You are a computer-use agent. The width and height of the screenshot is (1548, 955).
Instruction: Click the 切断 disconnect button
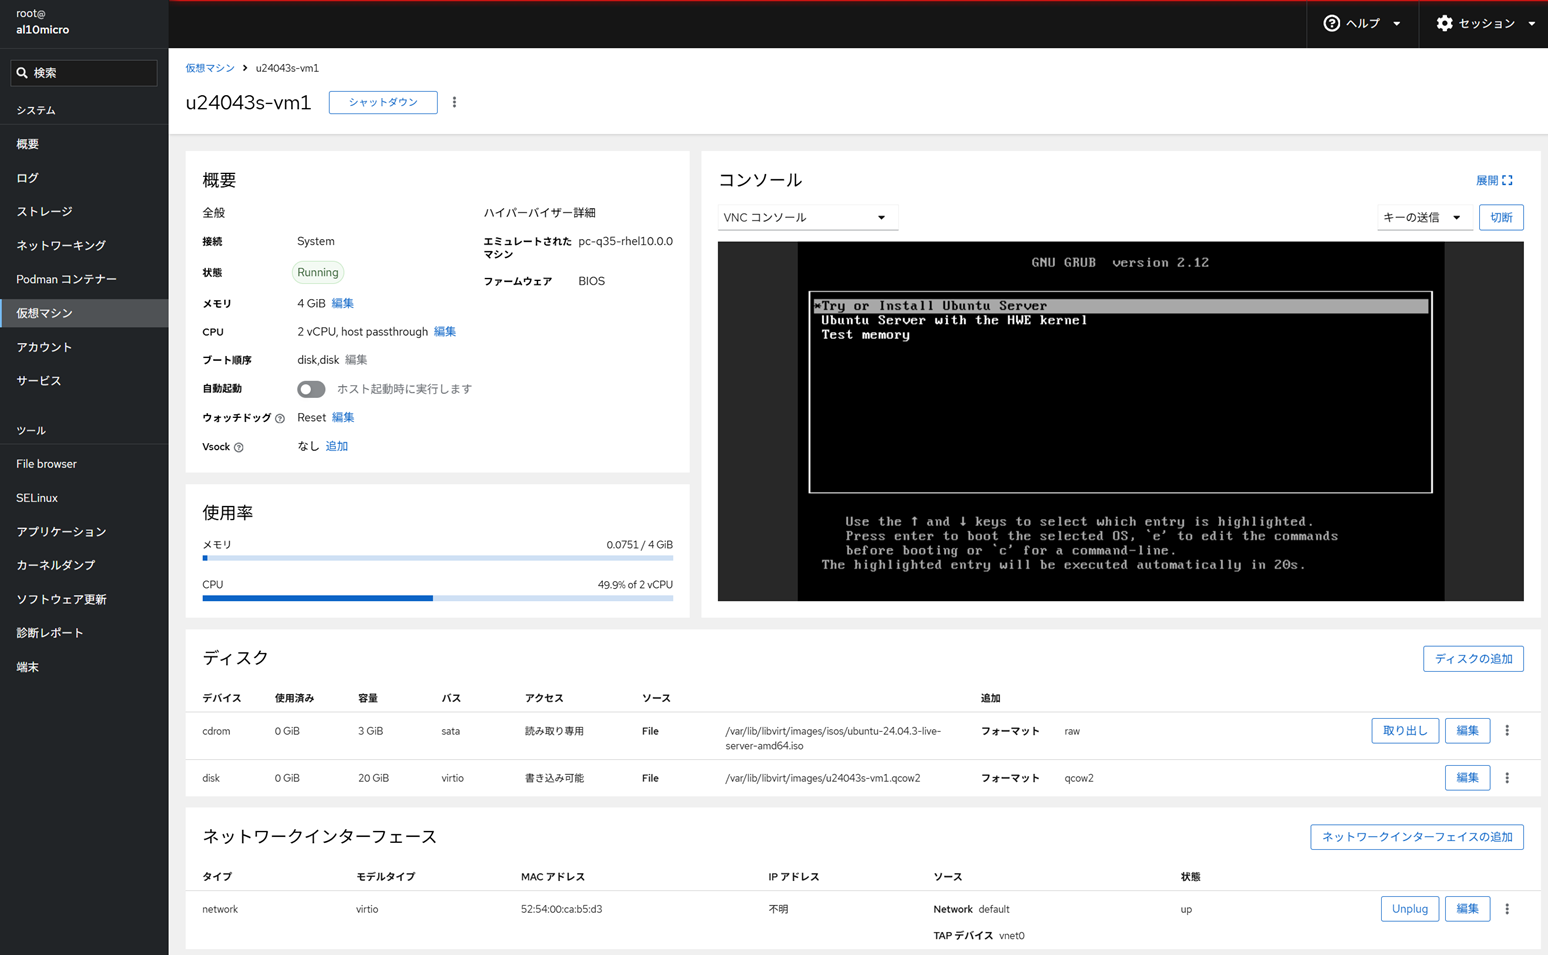pos(1501,217)
